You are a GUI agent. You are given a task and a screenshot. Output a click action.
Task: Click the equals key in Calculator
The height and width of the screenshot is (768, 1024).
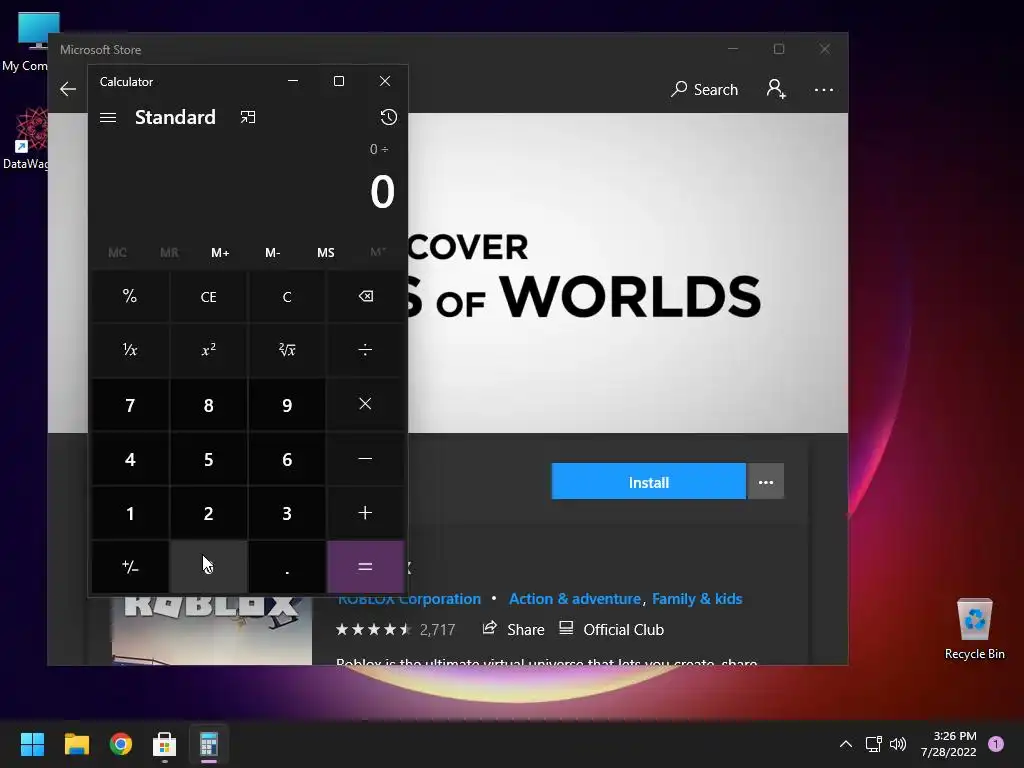tap(365, 567)
